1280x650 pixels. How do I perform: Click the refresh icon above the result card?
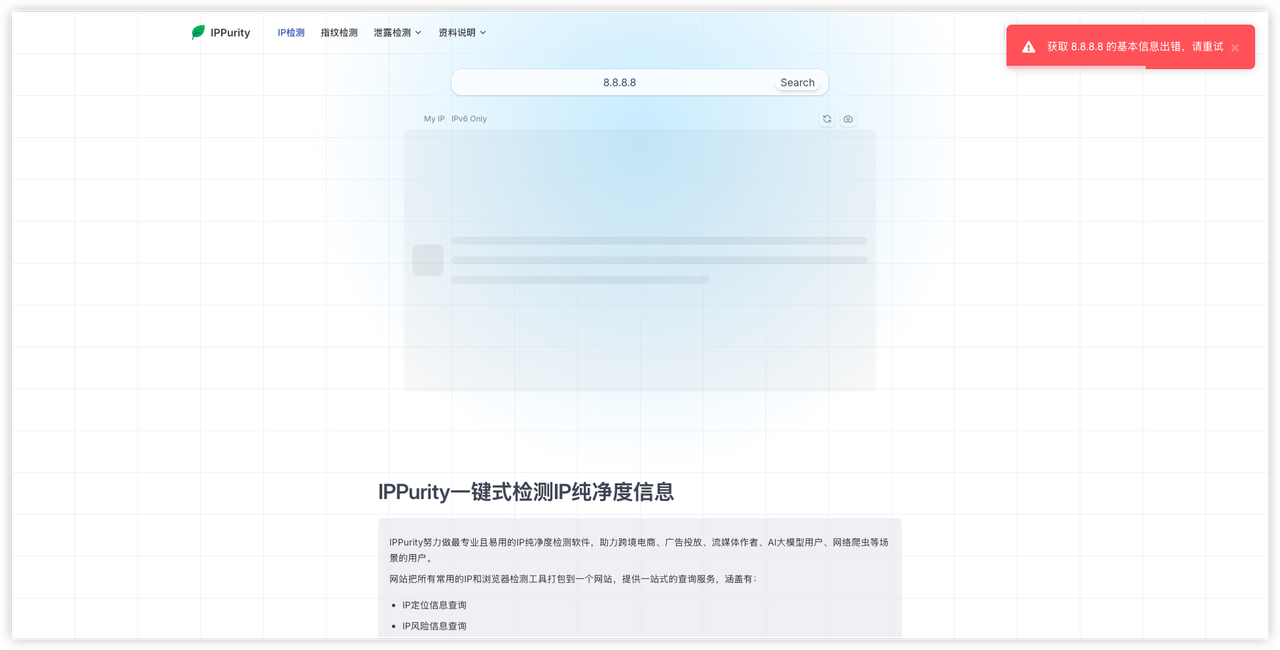coord(827,119)
